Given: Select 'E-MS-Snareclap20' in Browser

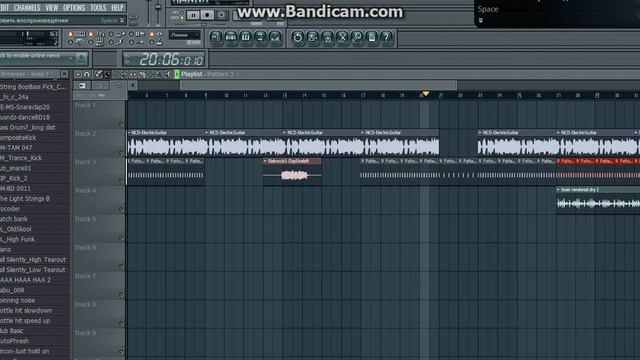Looking at the screenshot, I should coord(25,107).
